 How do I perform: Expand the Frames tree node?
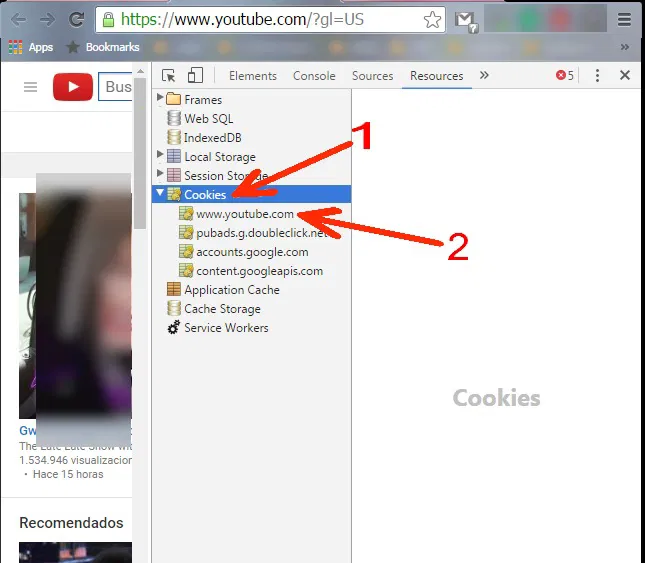pos(160,99)
